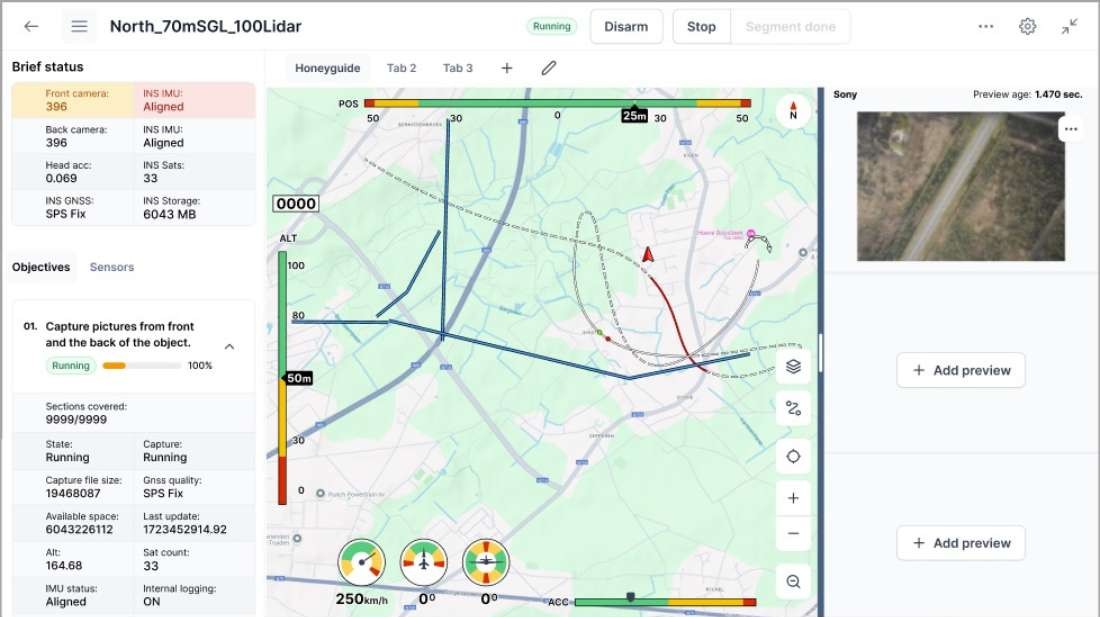Click the objective Running status badge

(71, 365)
